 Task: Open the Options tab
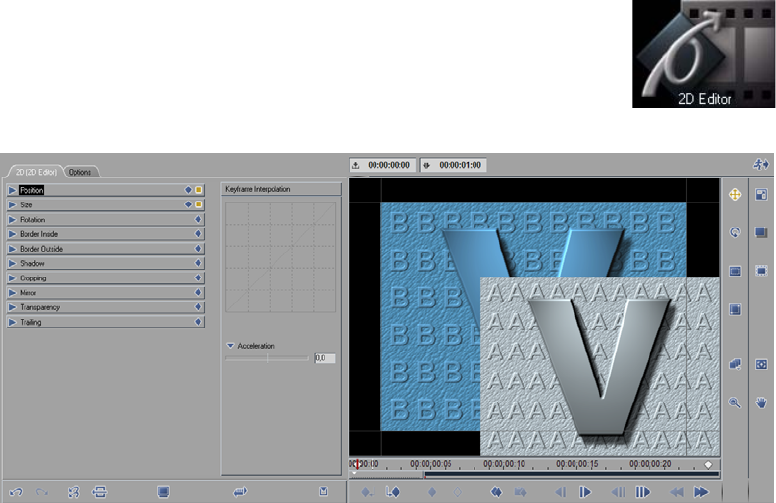click(x=80, y=172)
